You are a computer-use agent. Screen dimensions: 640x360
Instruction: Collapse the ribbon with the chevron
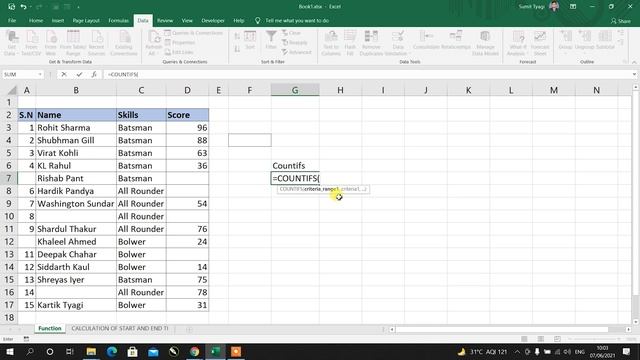click(634, 62)
